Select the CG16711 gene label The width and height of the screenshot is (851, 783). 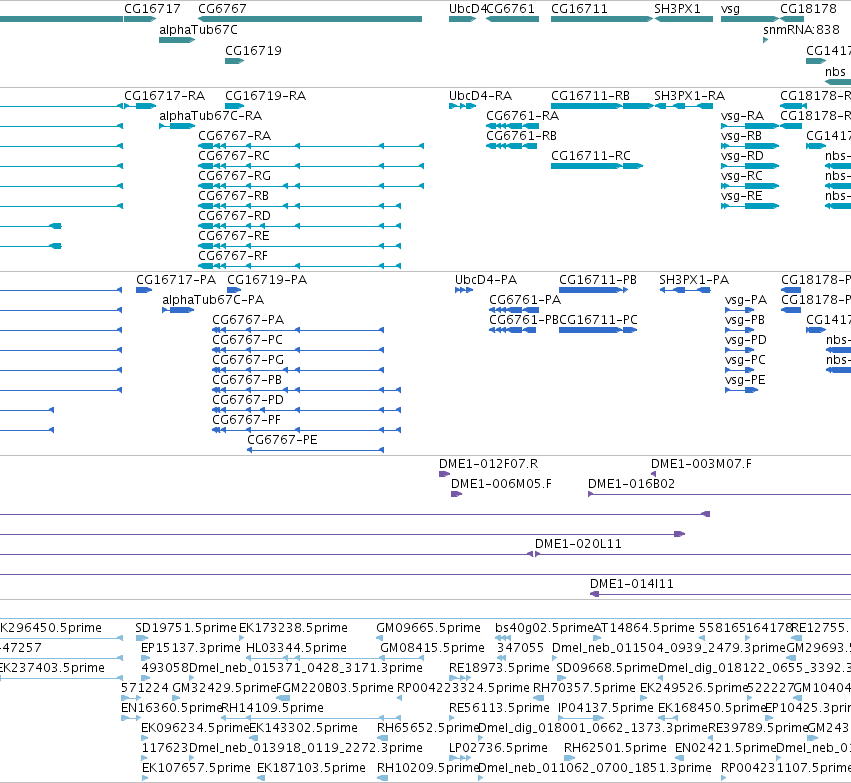pyautogui.click(x=579, y=9)
